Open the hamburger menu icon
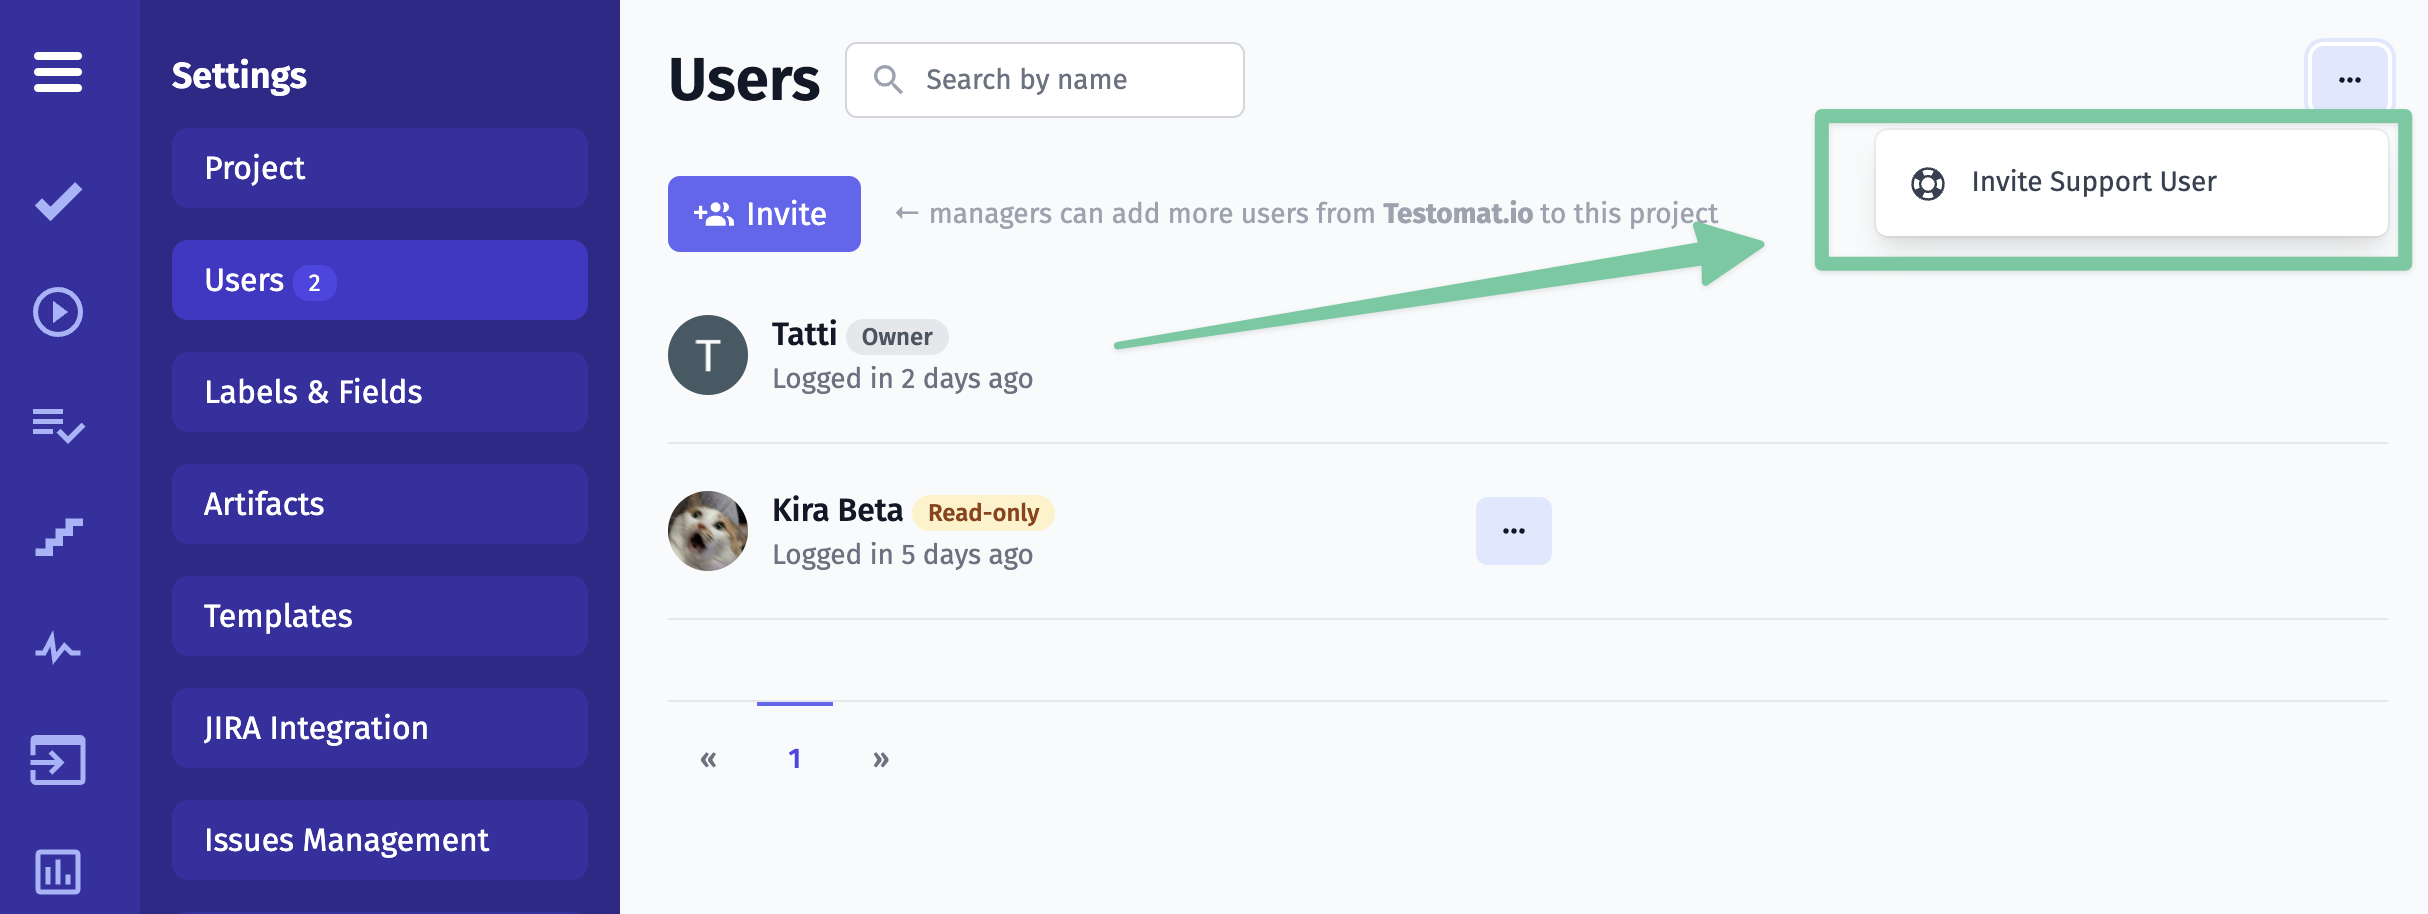This screenshot has height=914, width=2428. click(x=58, y=72)
